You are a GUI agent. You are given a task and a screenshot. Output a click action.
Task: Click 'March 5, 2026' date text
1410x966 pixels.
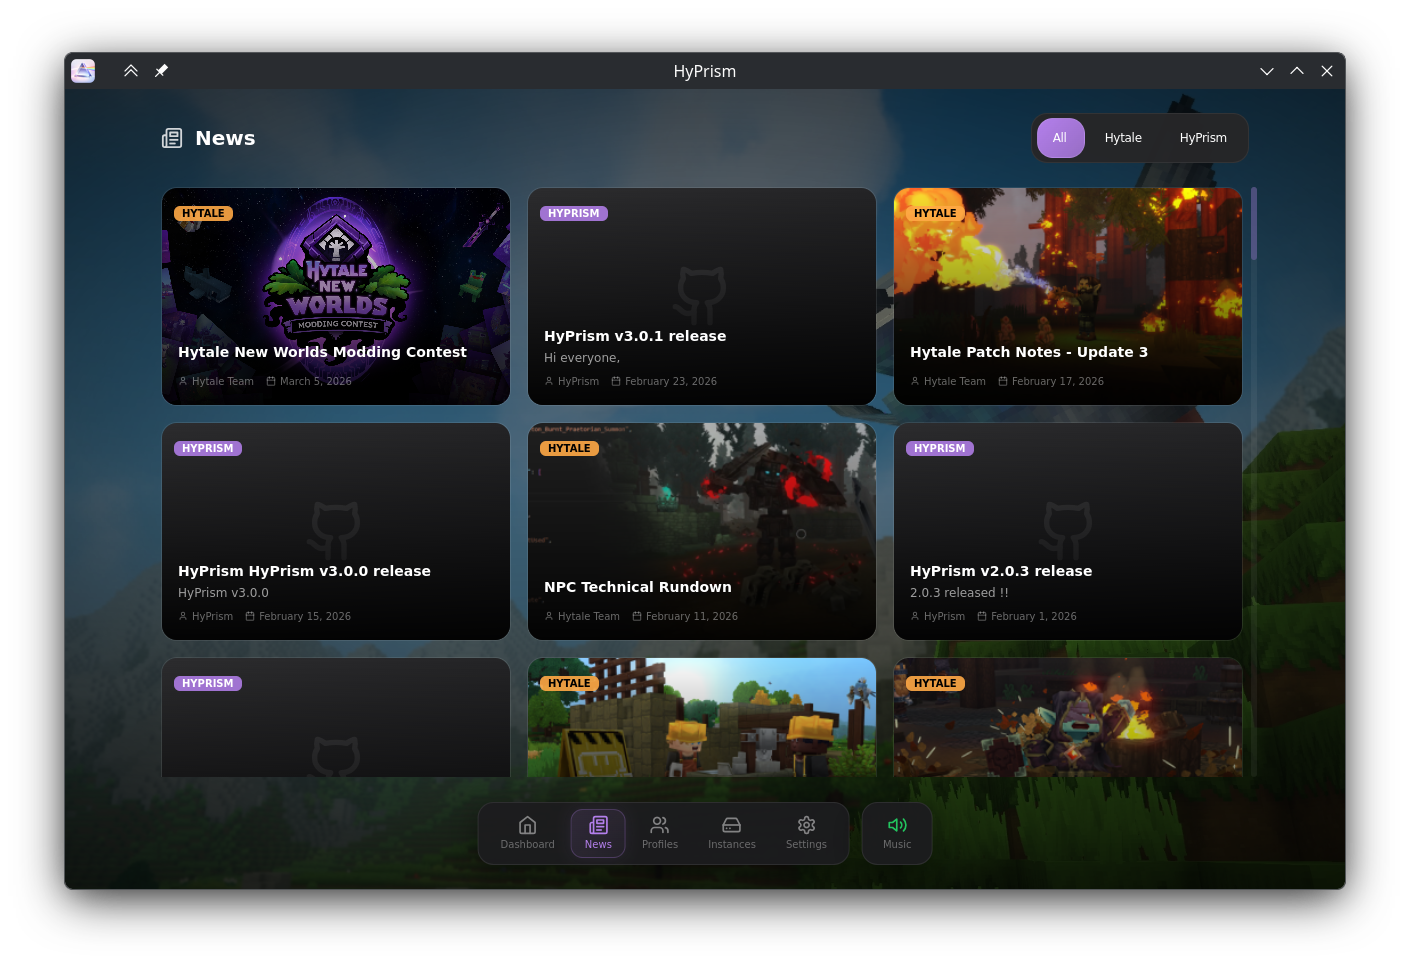click(x=316, y=381)
